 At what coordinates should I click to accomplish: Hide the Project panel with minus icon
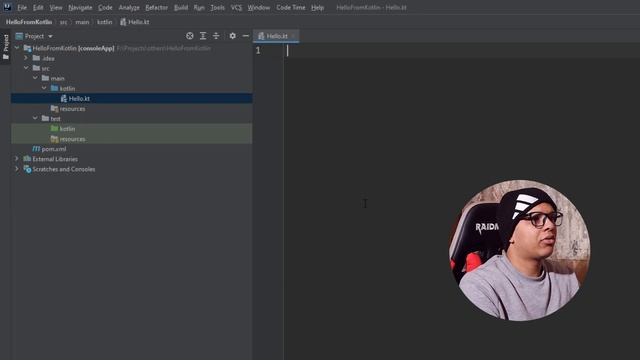coord(246,36)
